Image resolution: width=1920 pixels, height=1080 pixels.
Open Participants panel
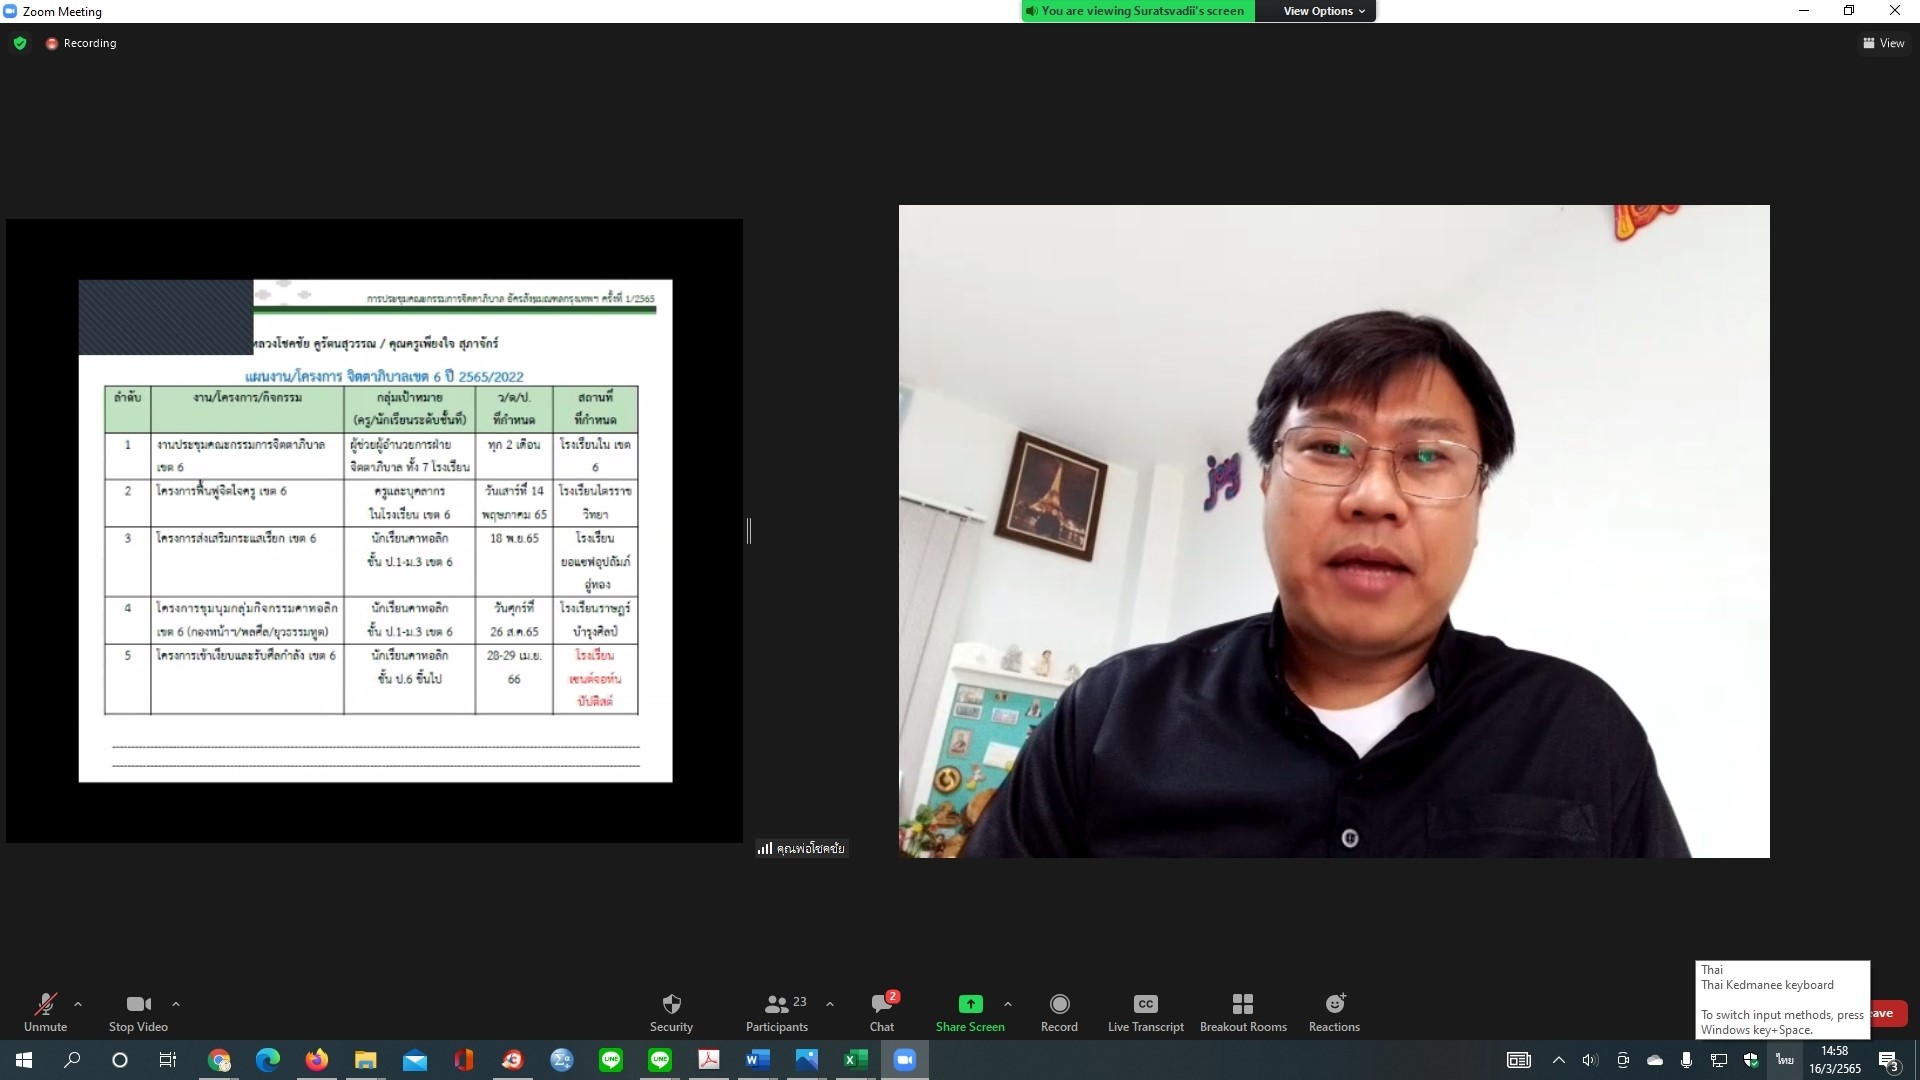click(x=777, y=1012)
